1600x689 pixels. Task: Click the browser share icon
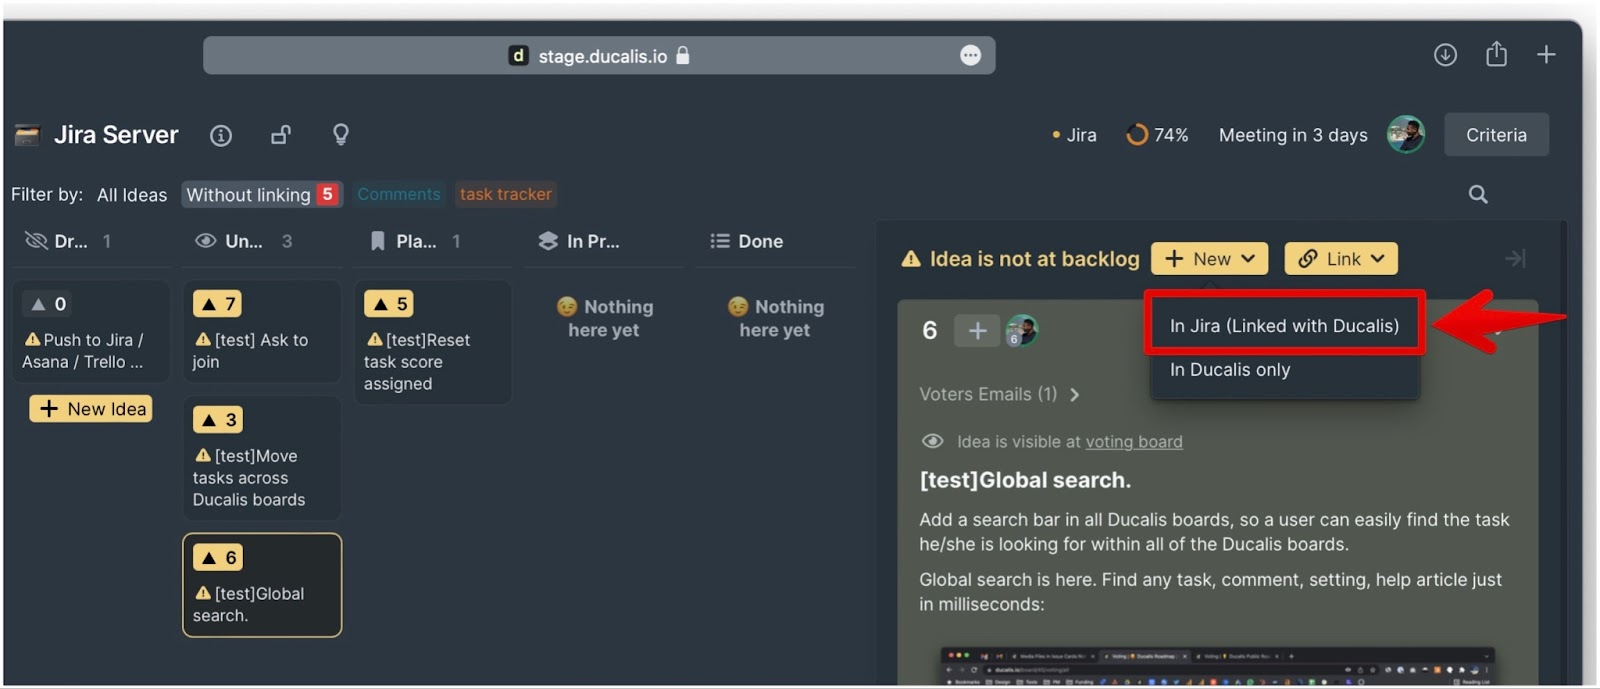[1496, 54]
